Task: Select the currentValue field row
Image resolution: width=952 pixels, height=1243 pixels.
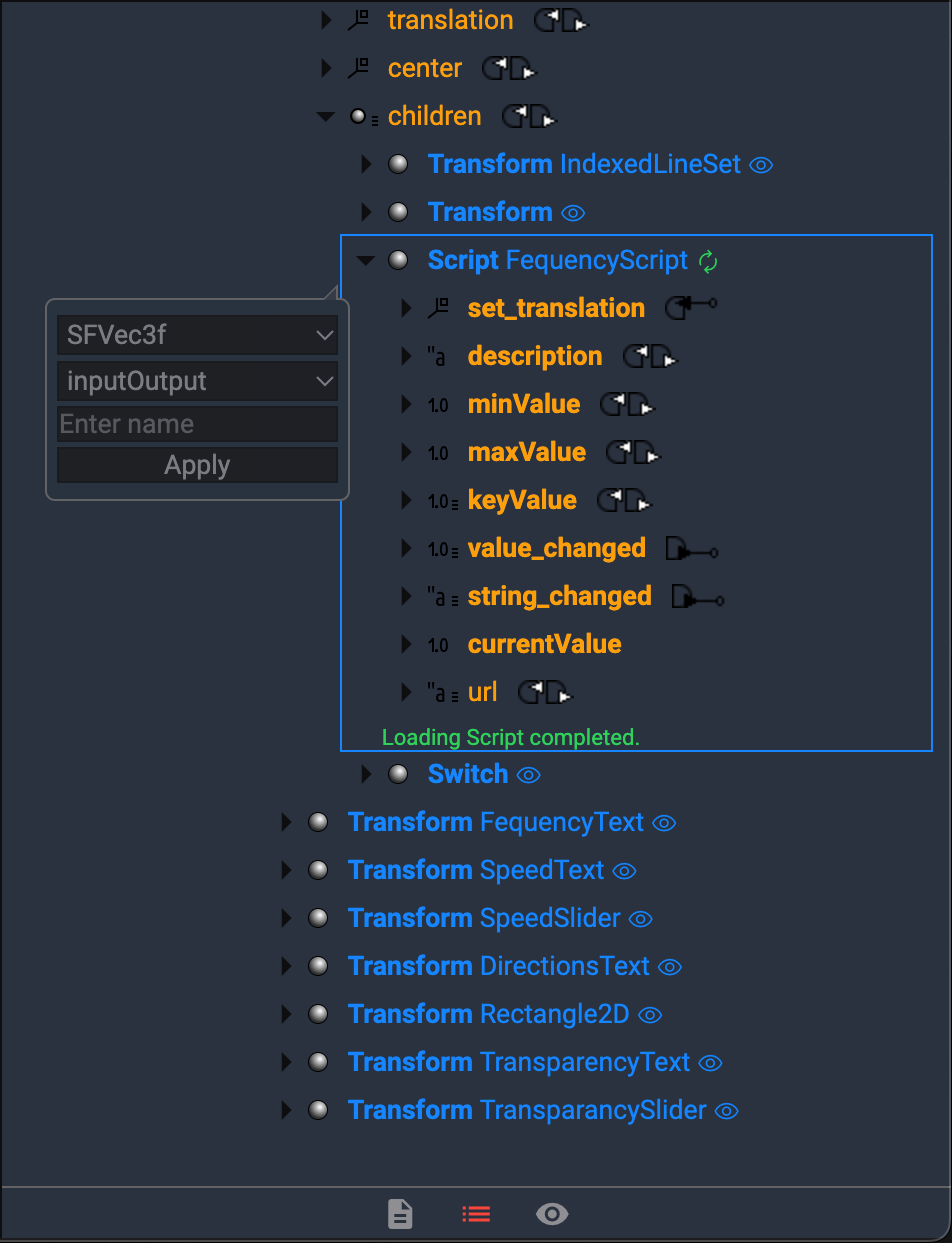Action: (544, 644)
